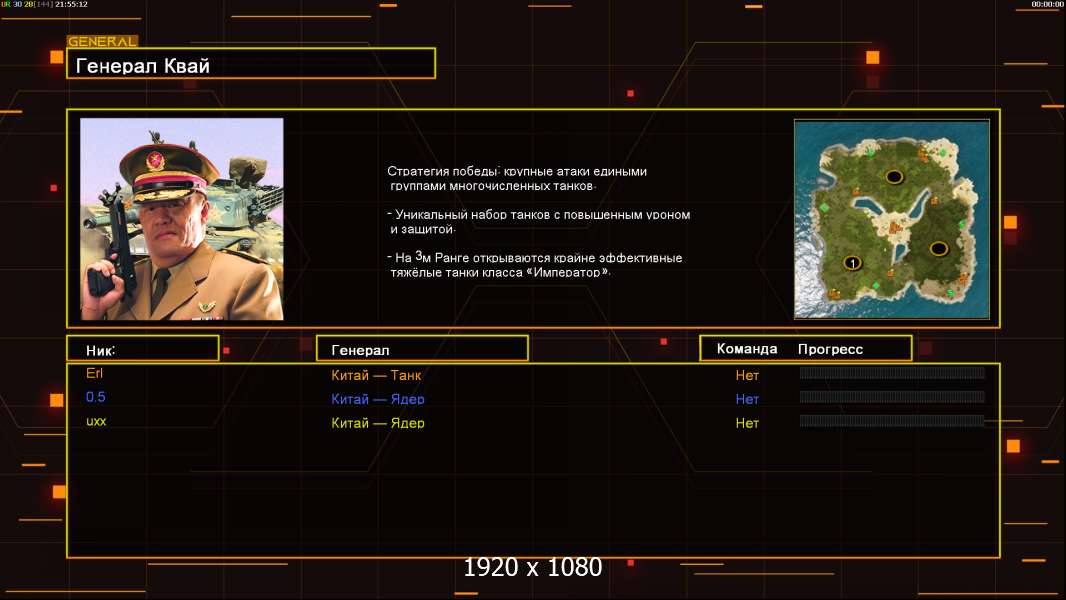Click uxx's loading progress bar
This screenshot has height=600, width=1066.
pos(892,421)
